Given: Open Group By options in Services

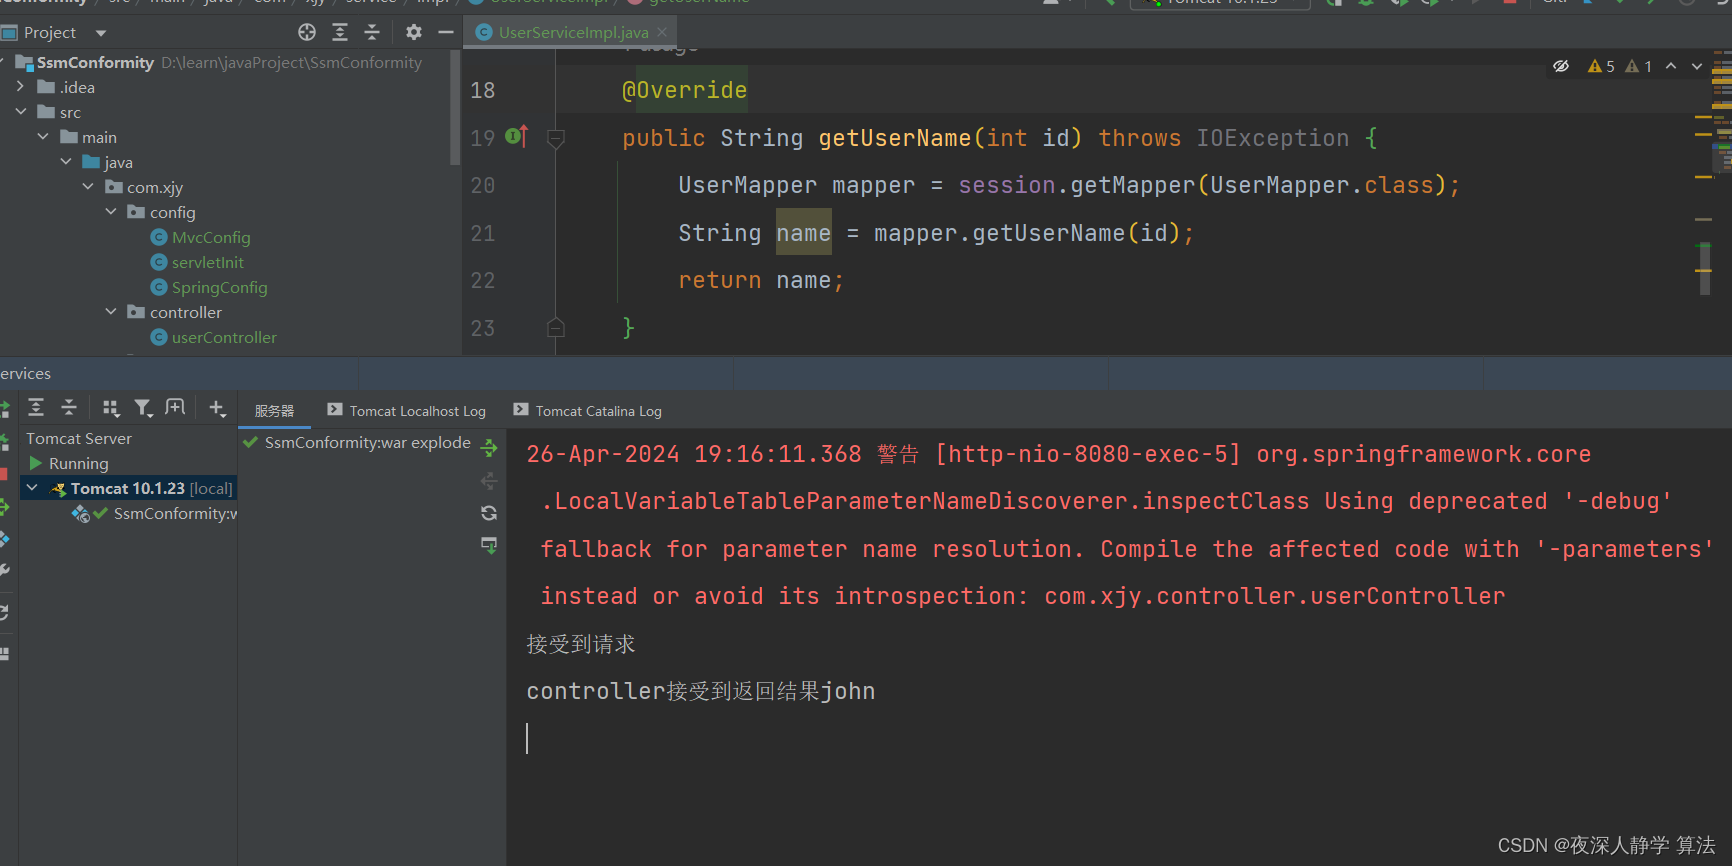Looking at the screenshot, I should point(111,407).
